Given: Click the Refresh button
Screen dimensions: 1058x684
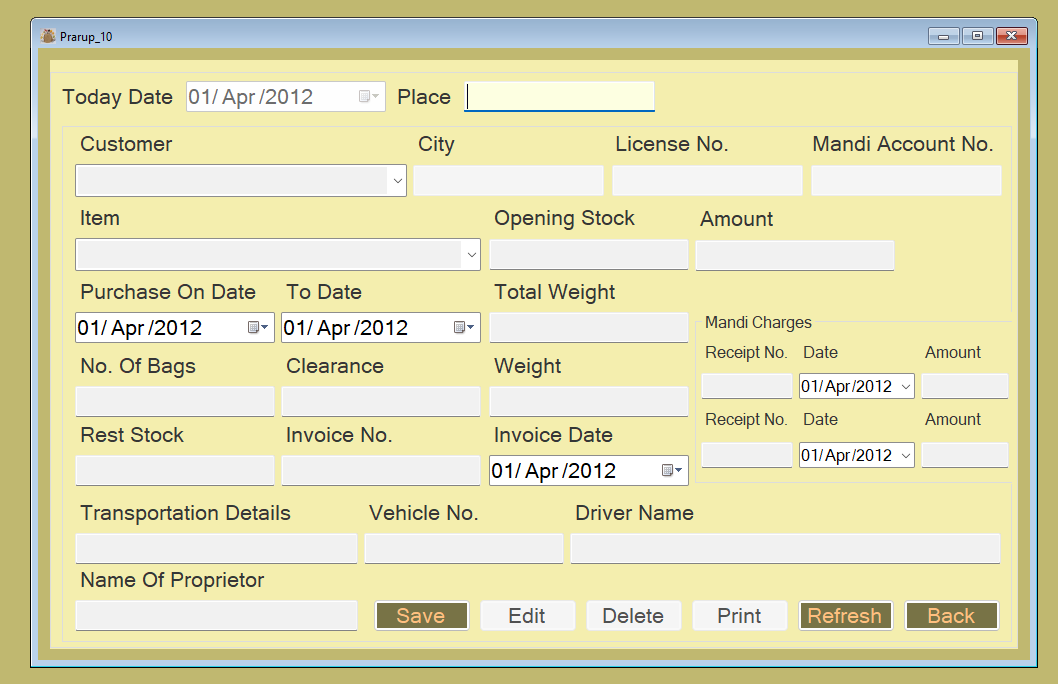Looking at the screenshot, I should click(845, 615).
